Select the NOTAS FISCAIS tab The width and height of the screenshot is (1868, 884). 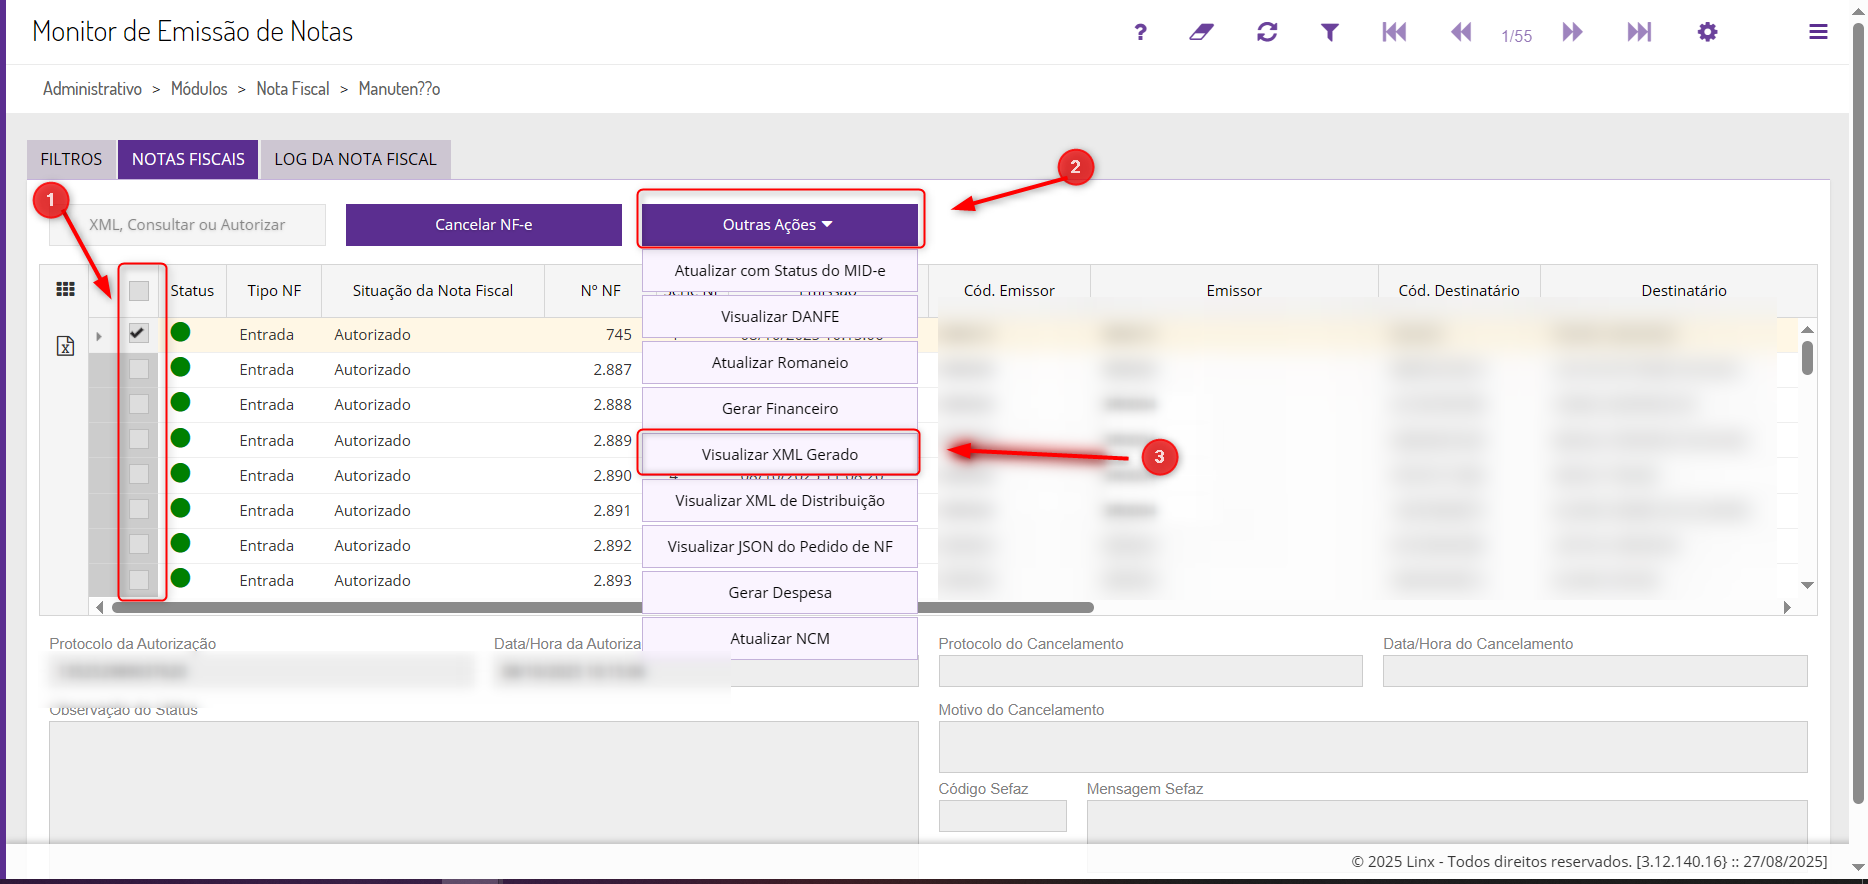point(188,159)
